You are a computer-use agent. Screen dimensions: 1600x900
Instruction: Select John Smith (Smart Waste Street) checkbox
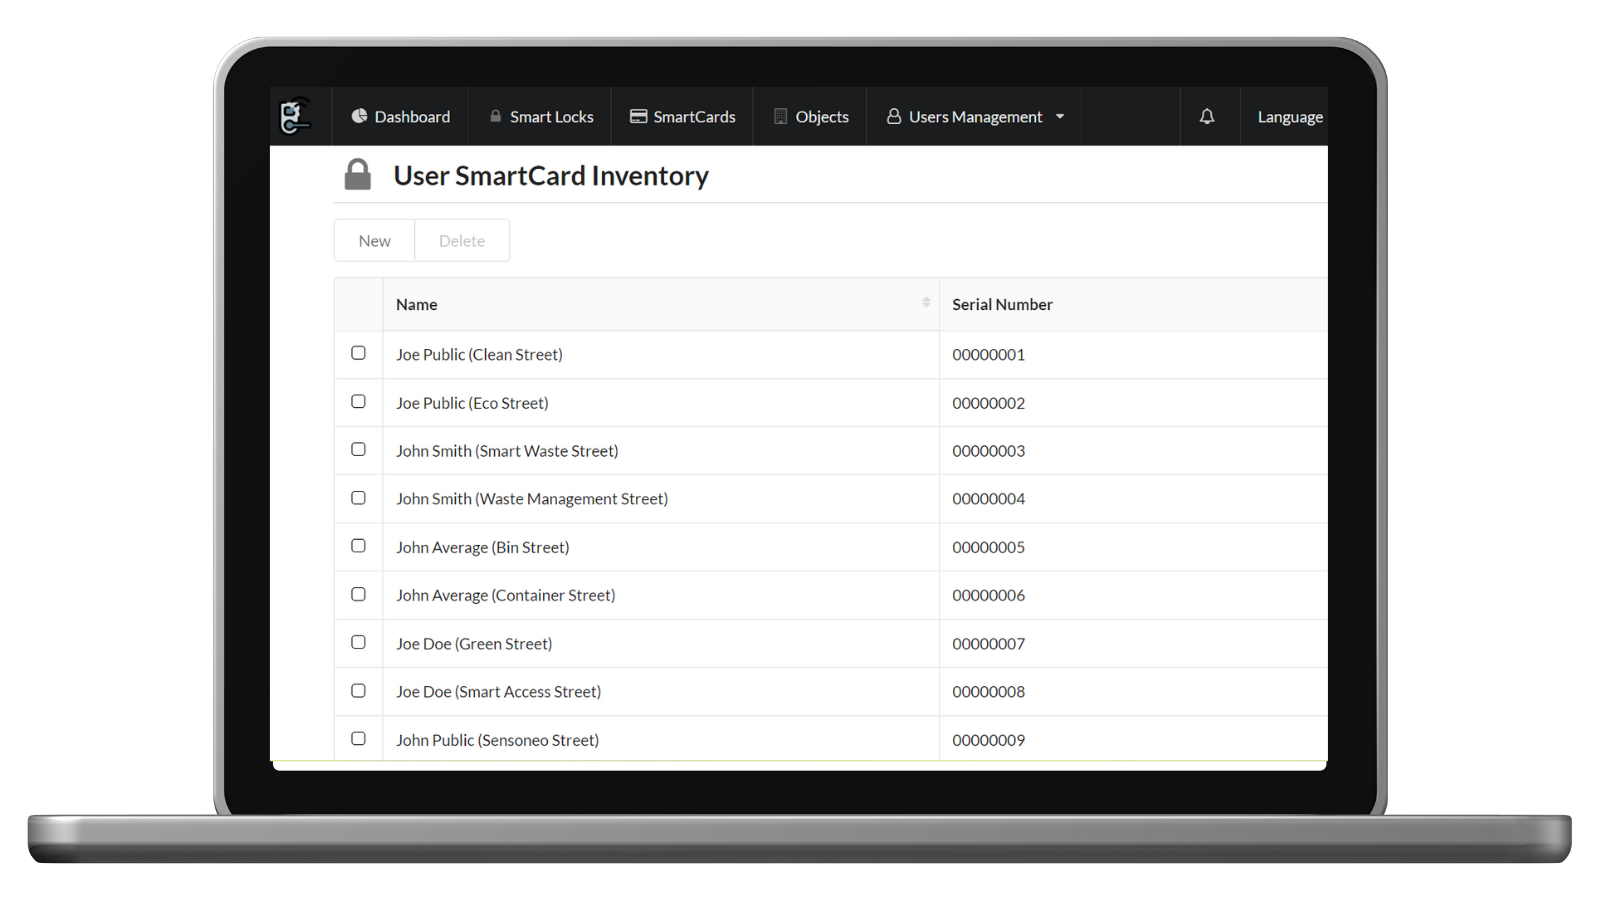pos(358,450)
